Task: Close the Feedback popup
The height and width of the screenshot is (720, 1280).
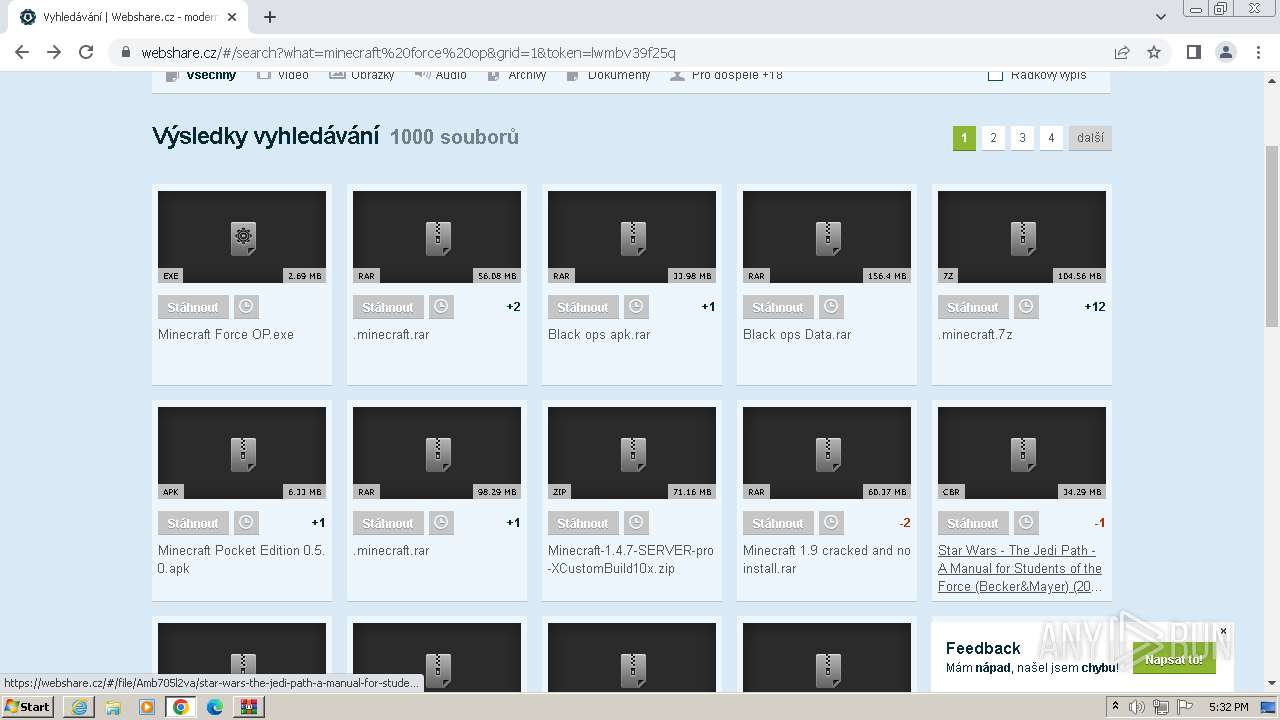Action: click(x=1223, y=631)
